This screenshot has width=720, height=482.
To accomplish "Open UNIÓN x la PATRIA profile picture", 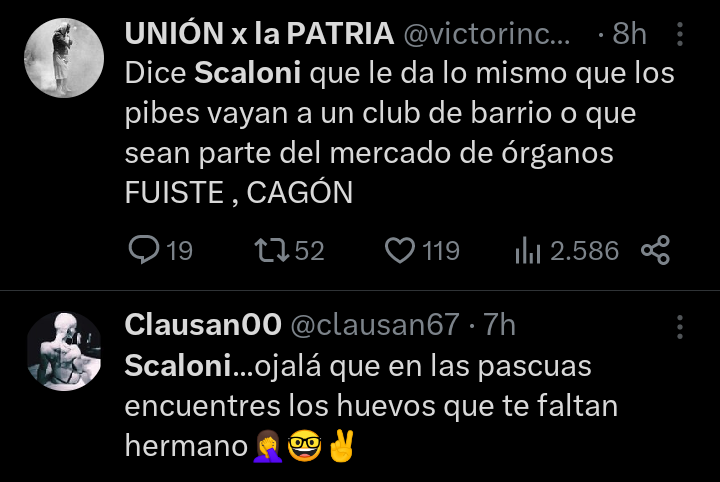I will 64,58.
